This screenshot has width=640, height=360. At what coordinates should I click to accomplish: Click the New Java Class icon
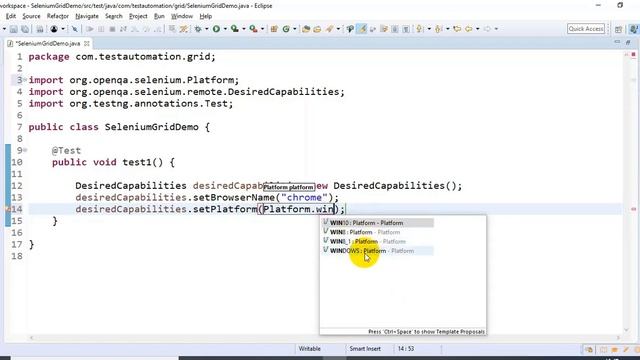point(286,29)
